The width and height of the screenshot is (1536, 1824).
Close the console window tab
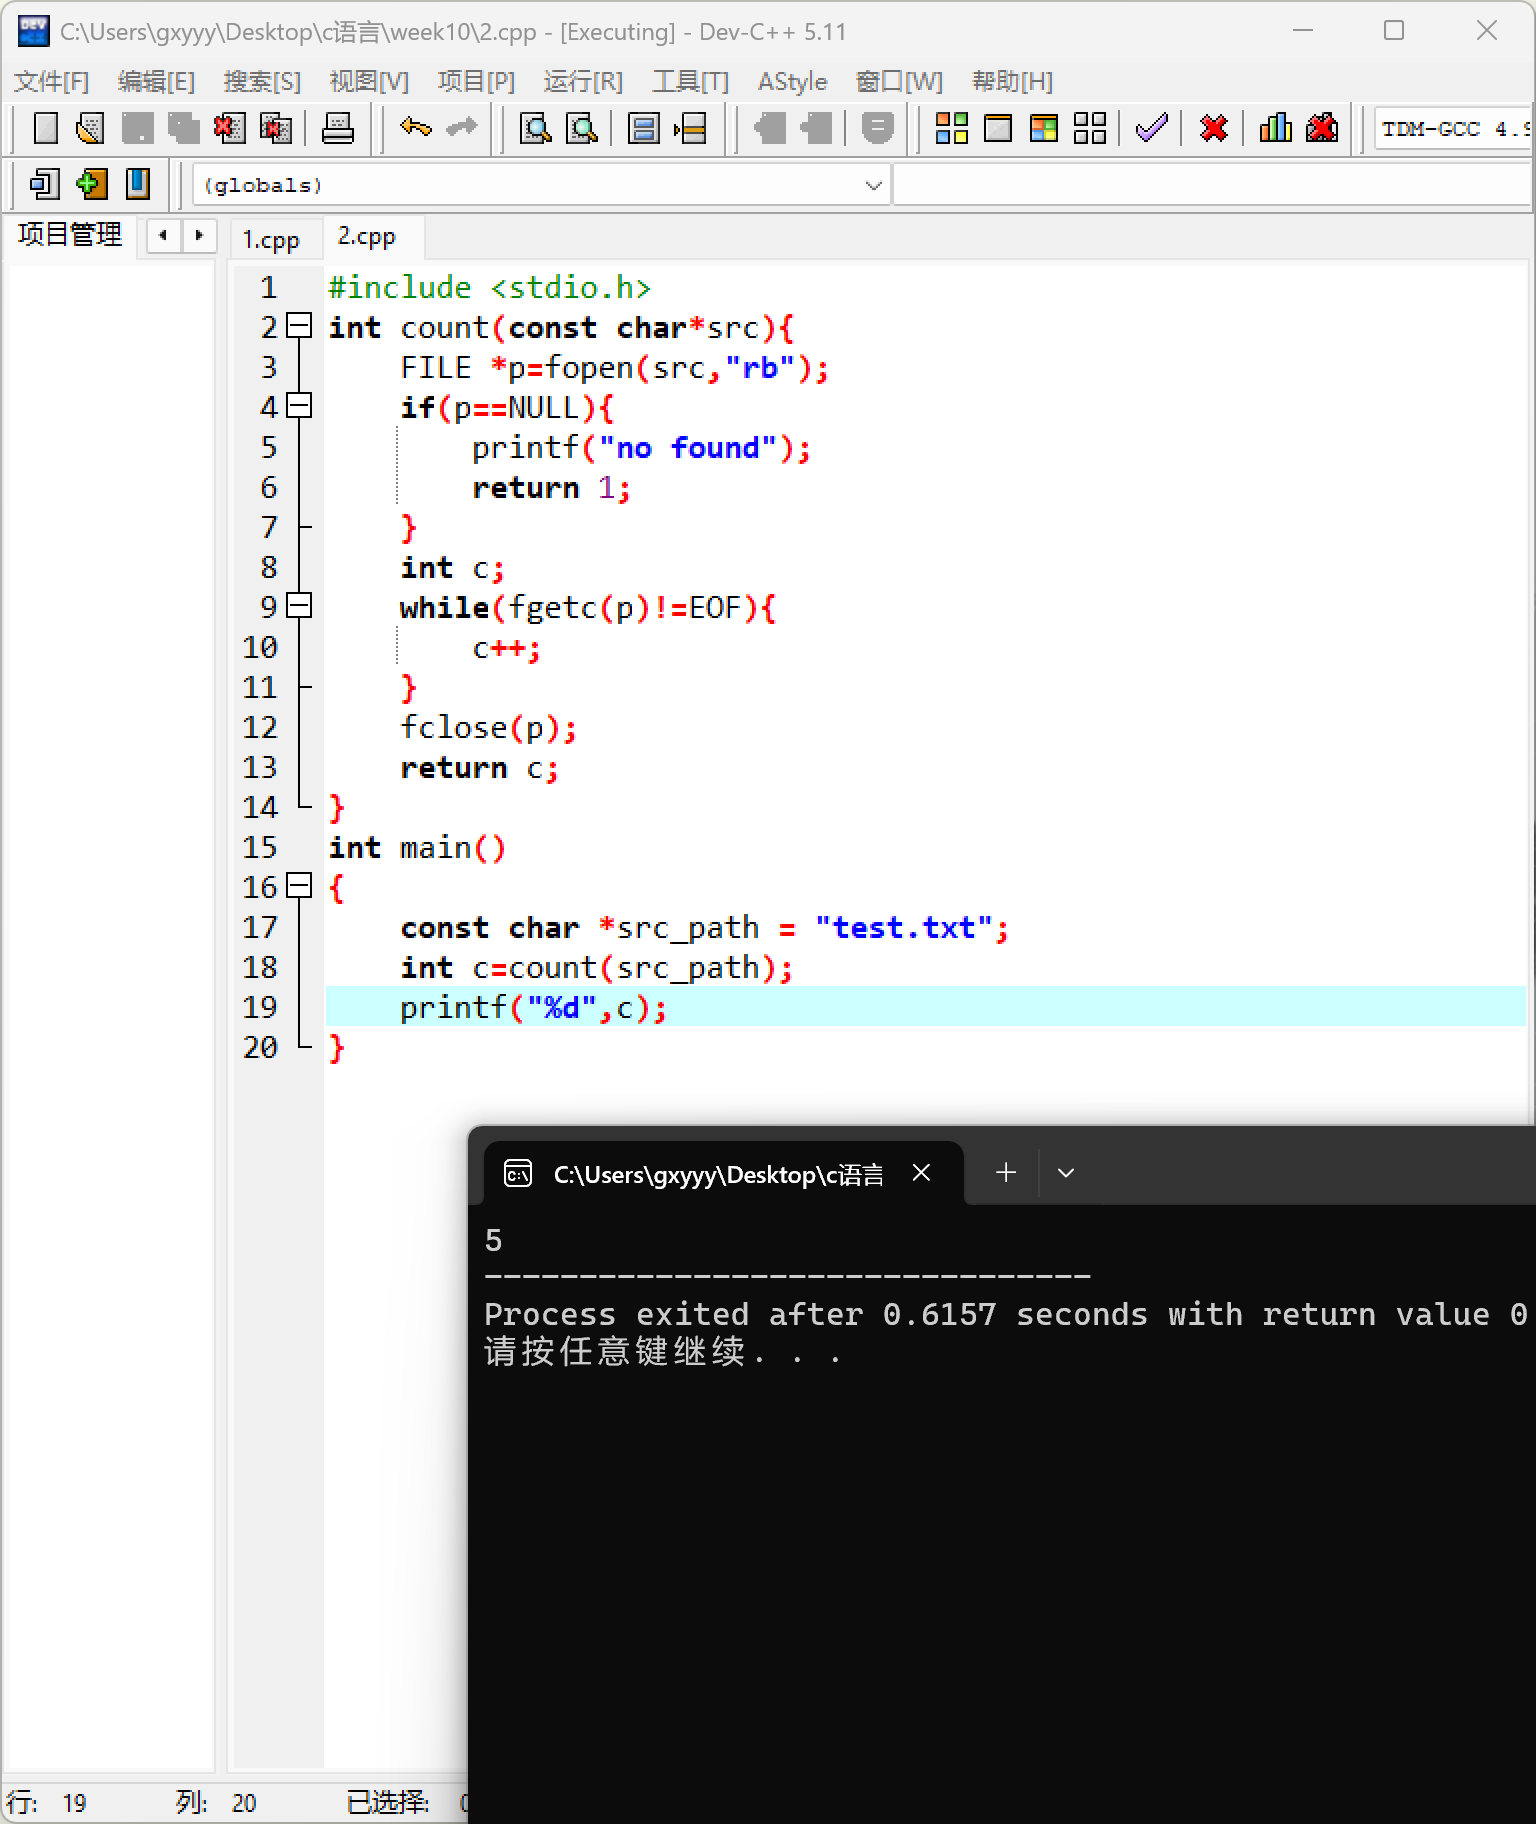coord(922,1173)
